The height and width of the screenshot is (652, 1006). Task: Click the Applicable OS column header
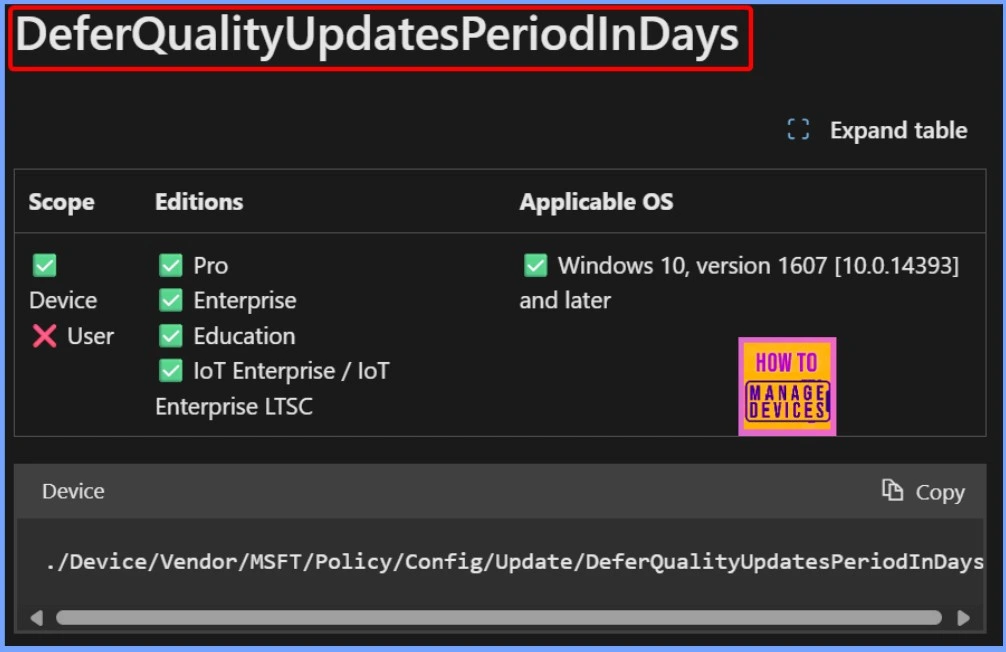click(596, 202)
